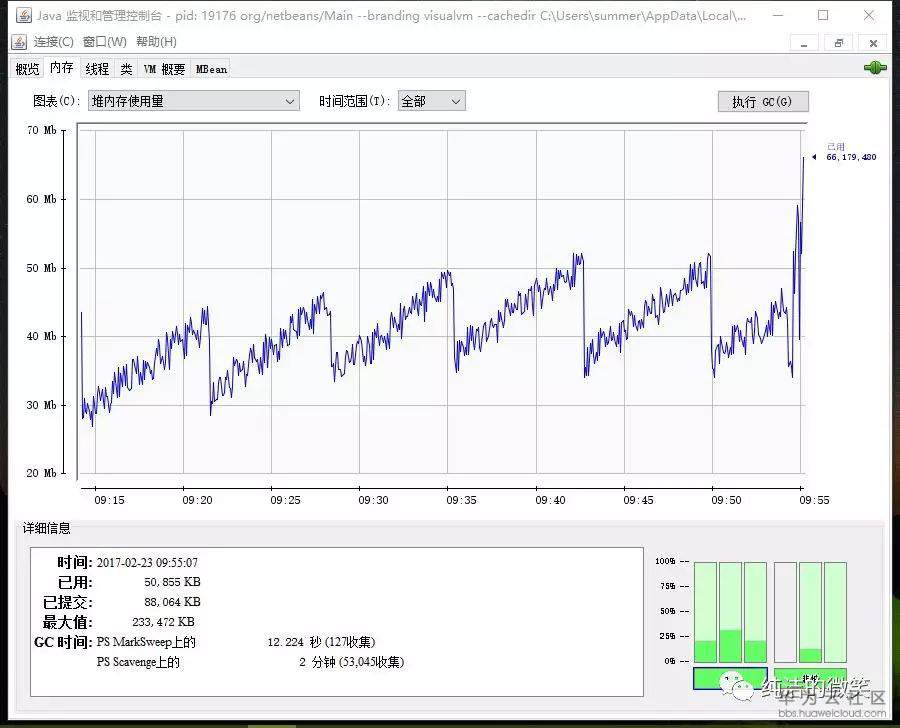
Task: Restore the inner connection window
Action: click(x=839, y=43)
